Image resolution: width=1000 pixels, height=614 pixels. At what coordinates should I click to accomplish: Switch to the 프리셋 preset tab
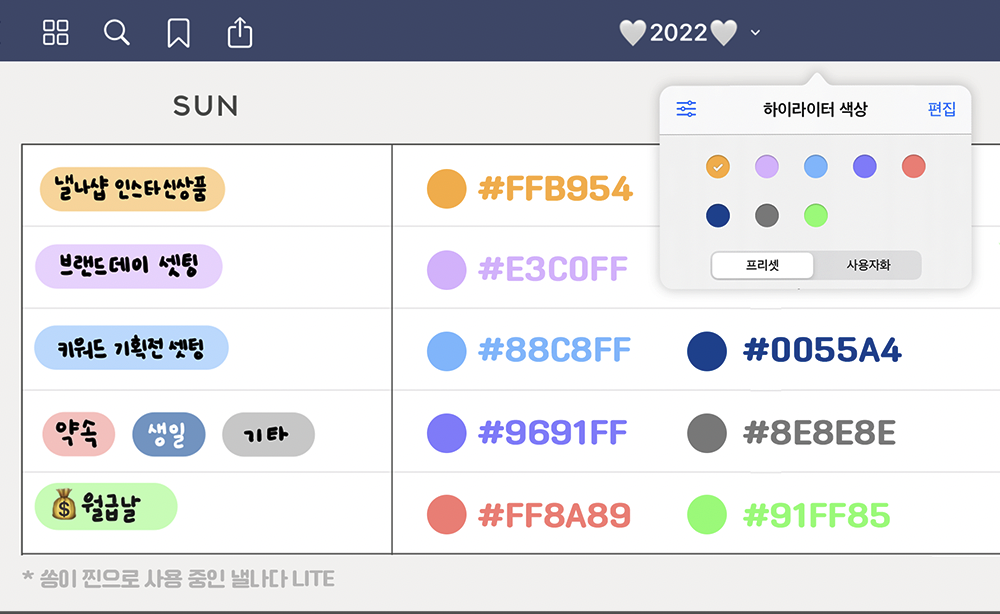[763, 265]
